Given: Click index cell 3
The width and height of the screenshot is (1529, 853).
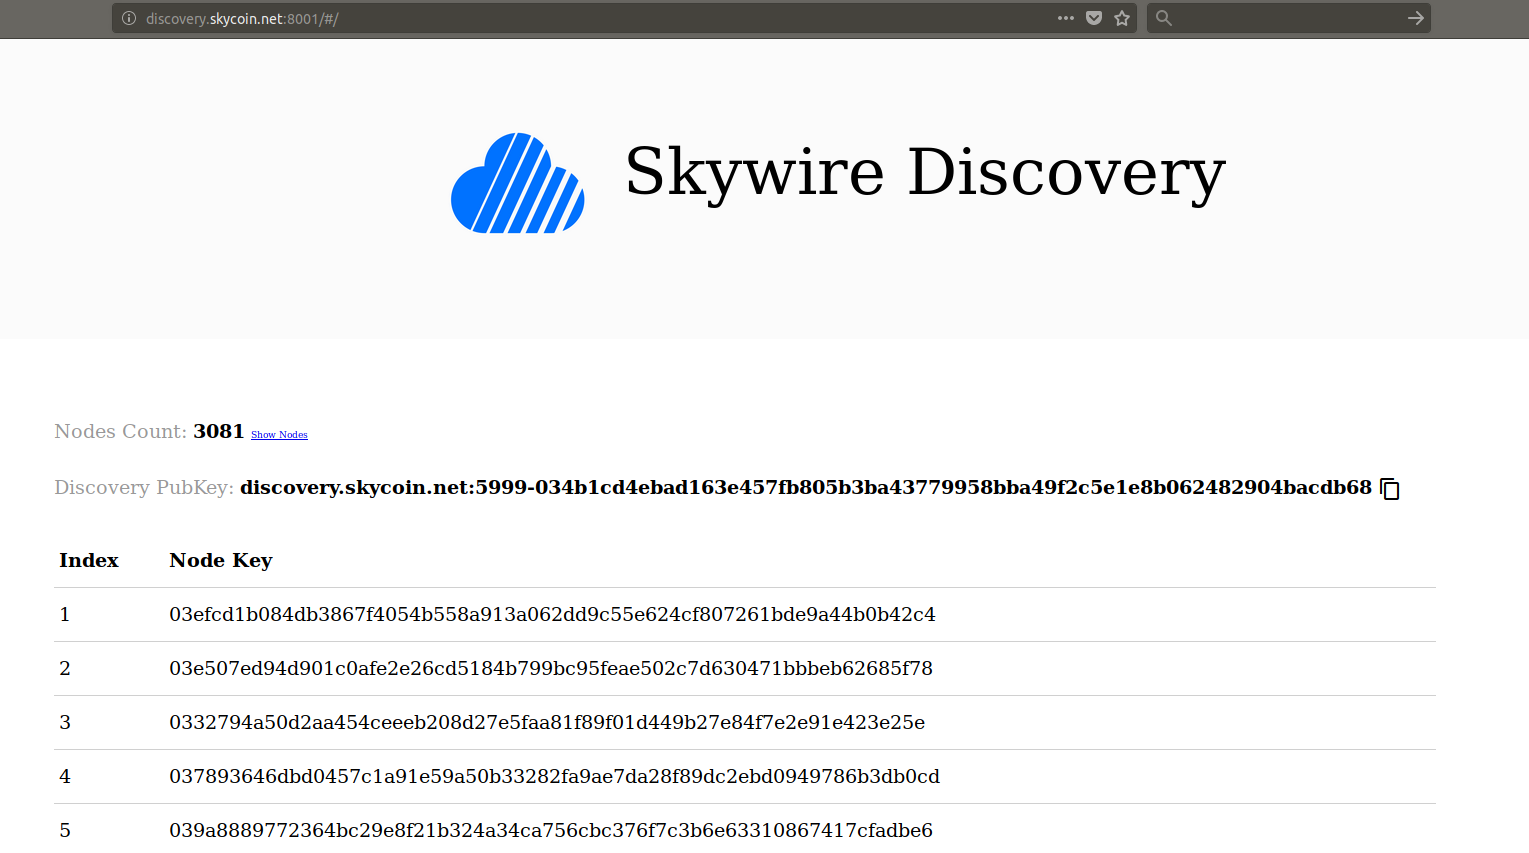Looking at the screenshot, I should pos(65,722).
